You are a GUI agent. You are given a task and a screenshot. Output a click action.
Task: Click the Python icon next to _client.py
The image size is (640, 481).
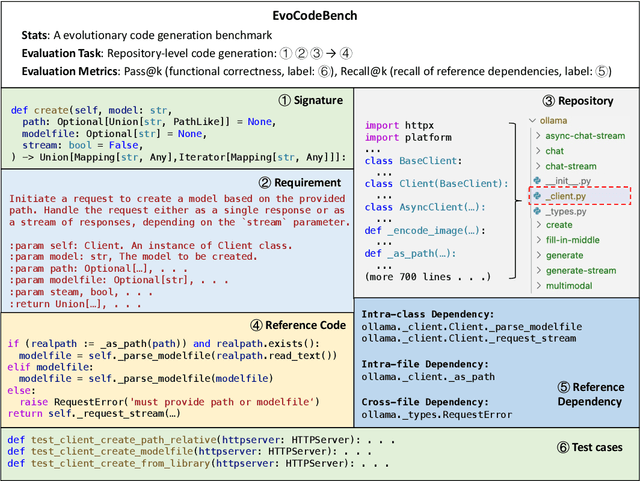click(x=538, y=198)
